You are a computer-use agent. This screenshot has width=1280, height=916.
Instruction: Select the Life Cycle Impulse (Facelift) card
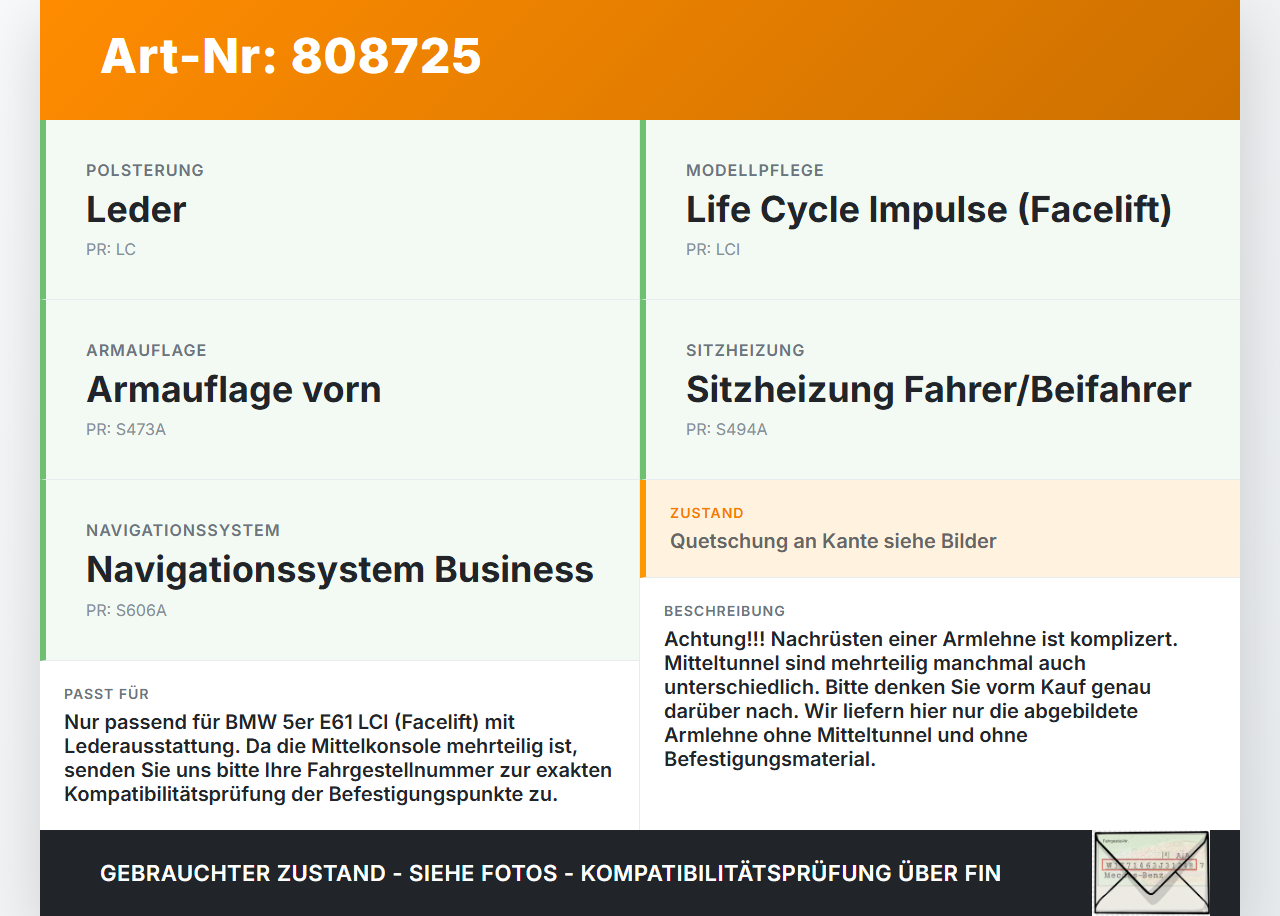(940, 210)
